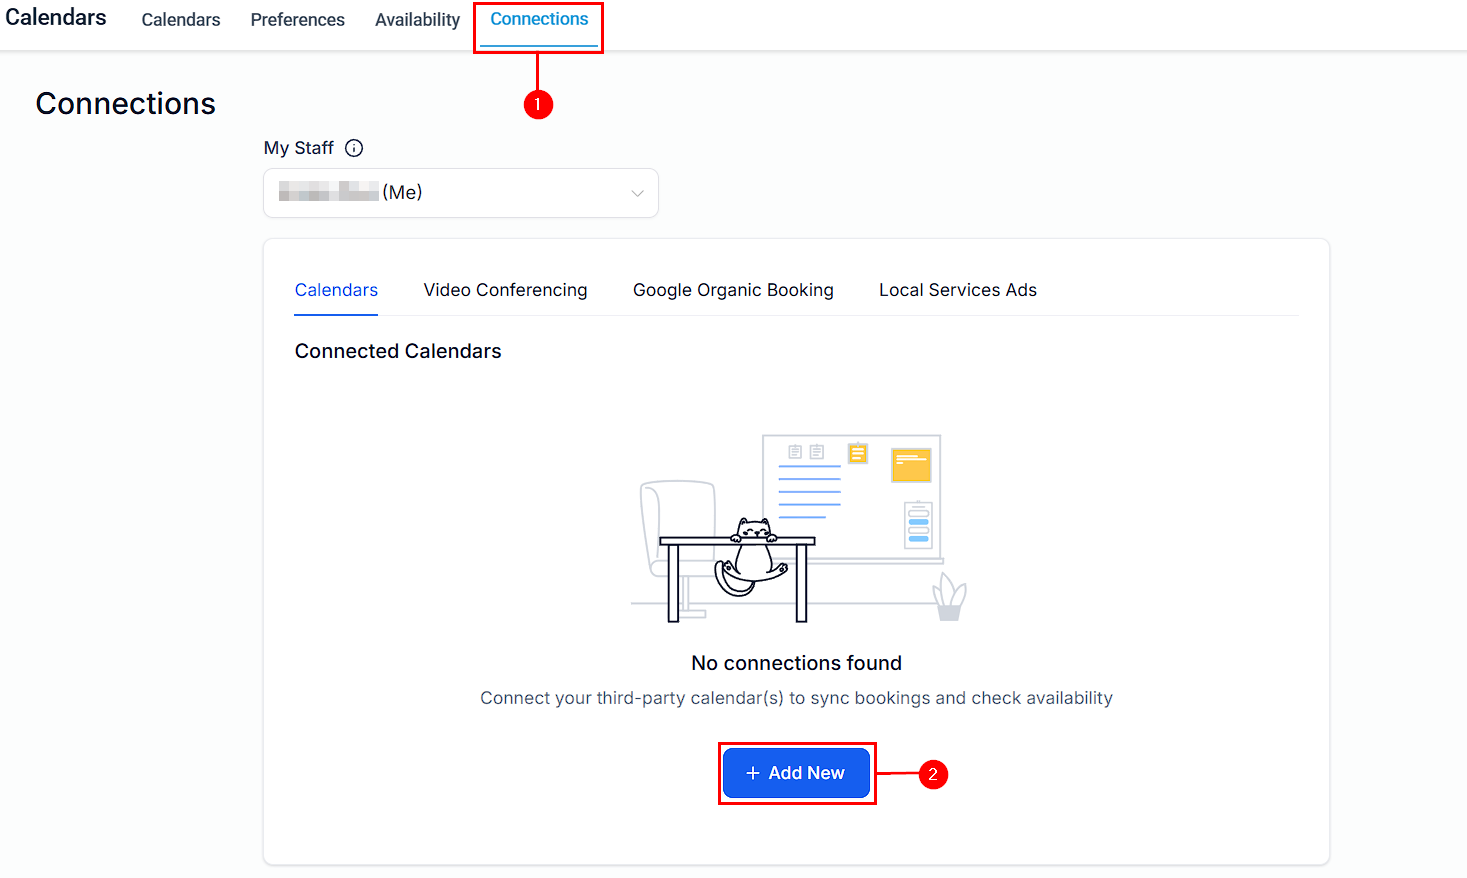Switch to the Preferences tab
Image resolution: width=1467 pixels, height=878 pixels.
pyautogui.click(x=297, y=20)
